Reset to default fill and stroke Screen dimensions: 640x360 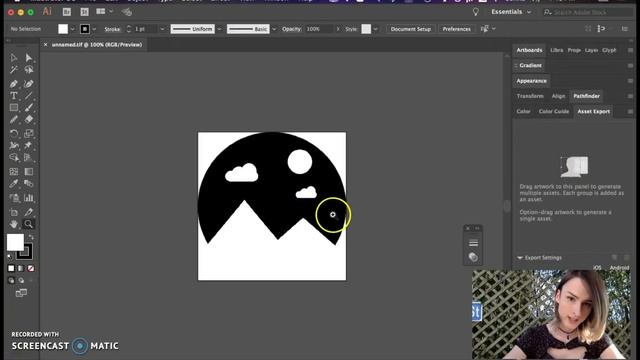point(10,256)
